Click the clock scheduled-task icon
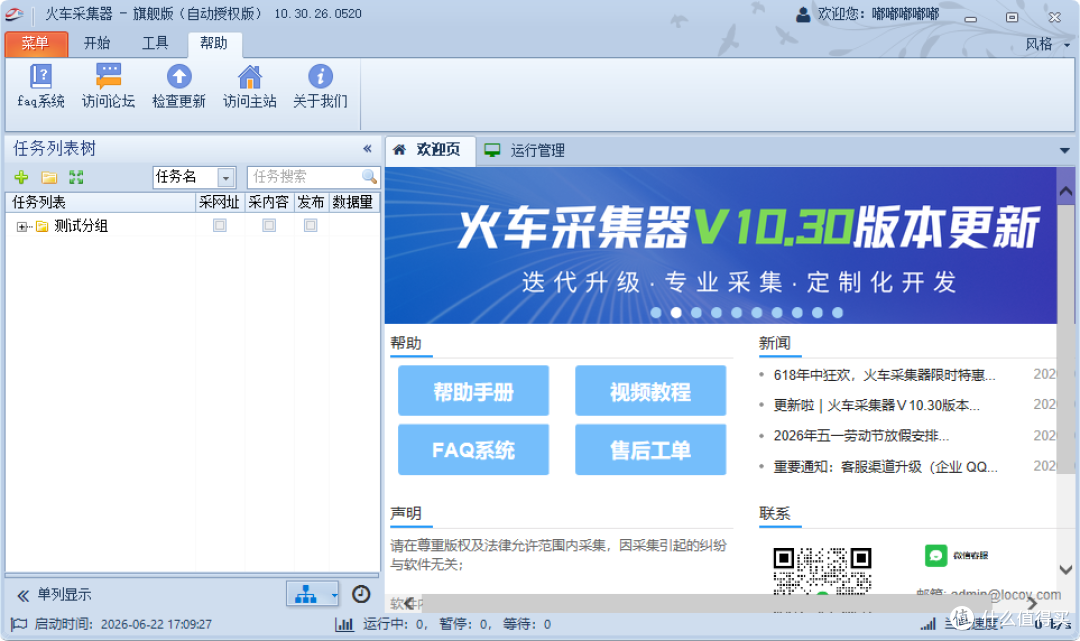This screenshot has width=1080, height=641. click(x=361, y=594)
